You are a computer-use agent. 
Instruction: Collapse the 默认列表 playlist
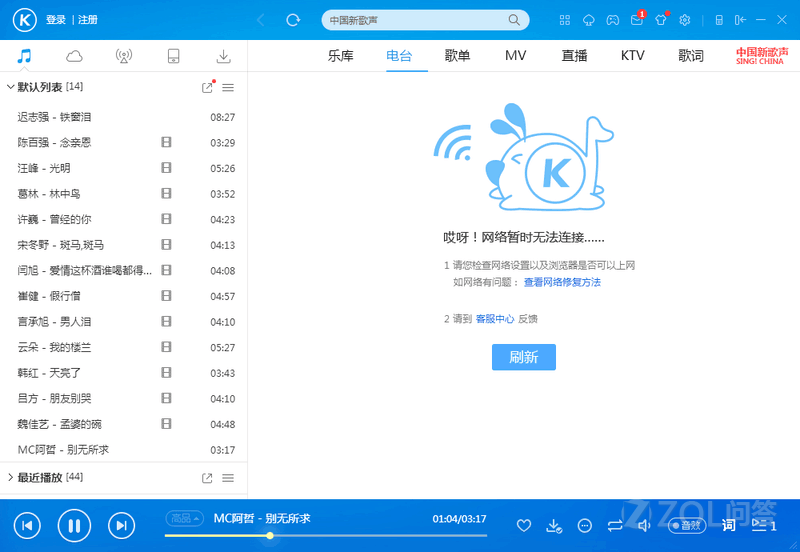click(x=10, y=87)
